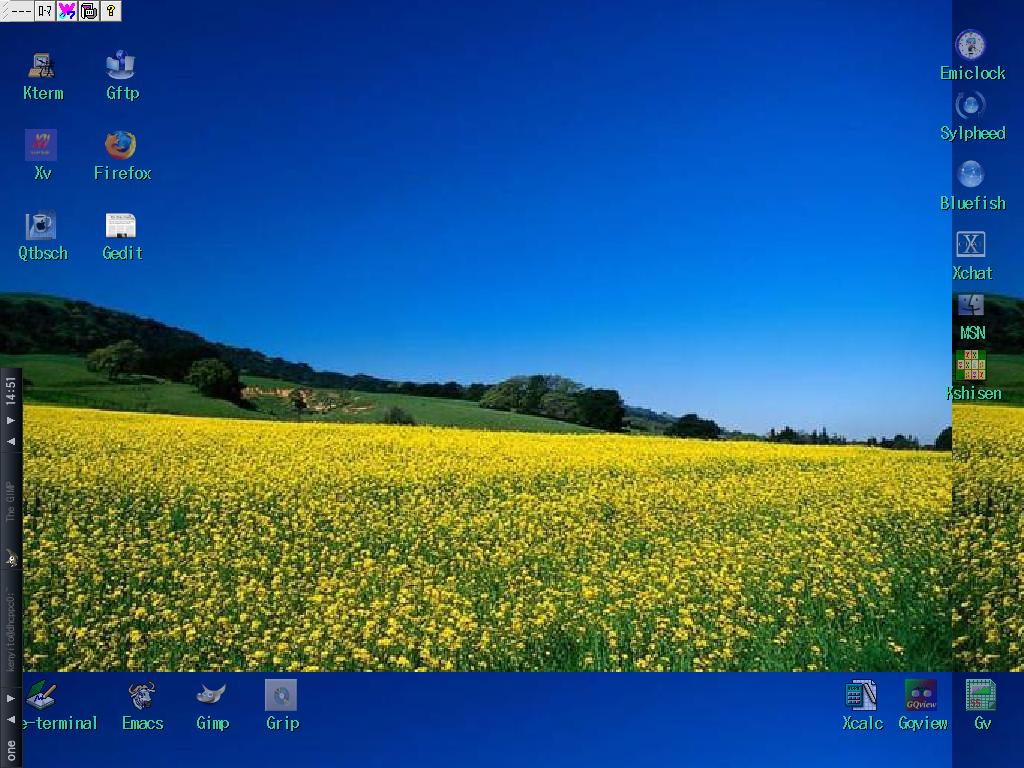
Task: Open the Xcalc calculator
Action: pyautogui.click(x=861, y=697)
